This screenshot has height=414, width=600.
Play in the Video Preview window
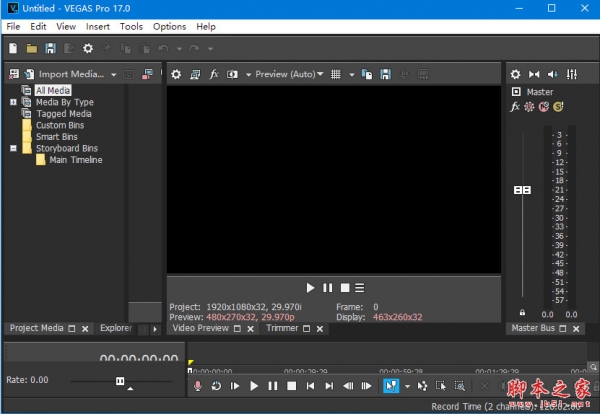click(310, 288)
